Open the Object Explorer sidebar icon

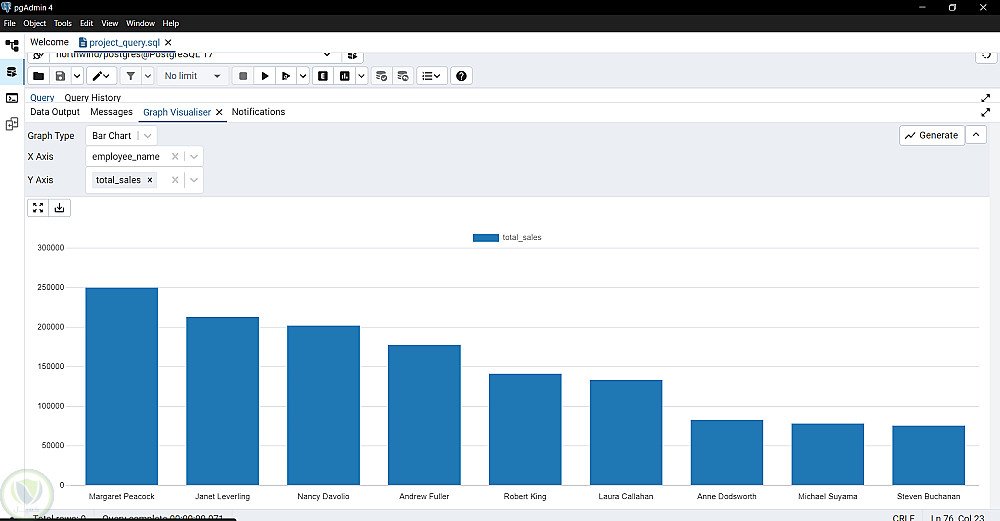click(12, 46)
